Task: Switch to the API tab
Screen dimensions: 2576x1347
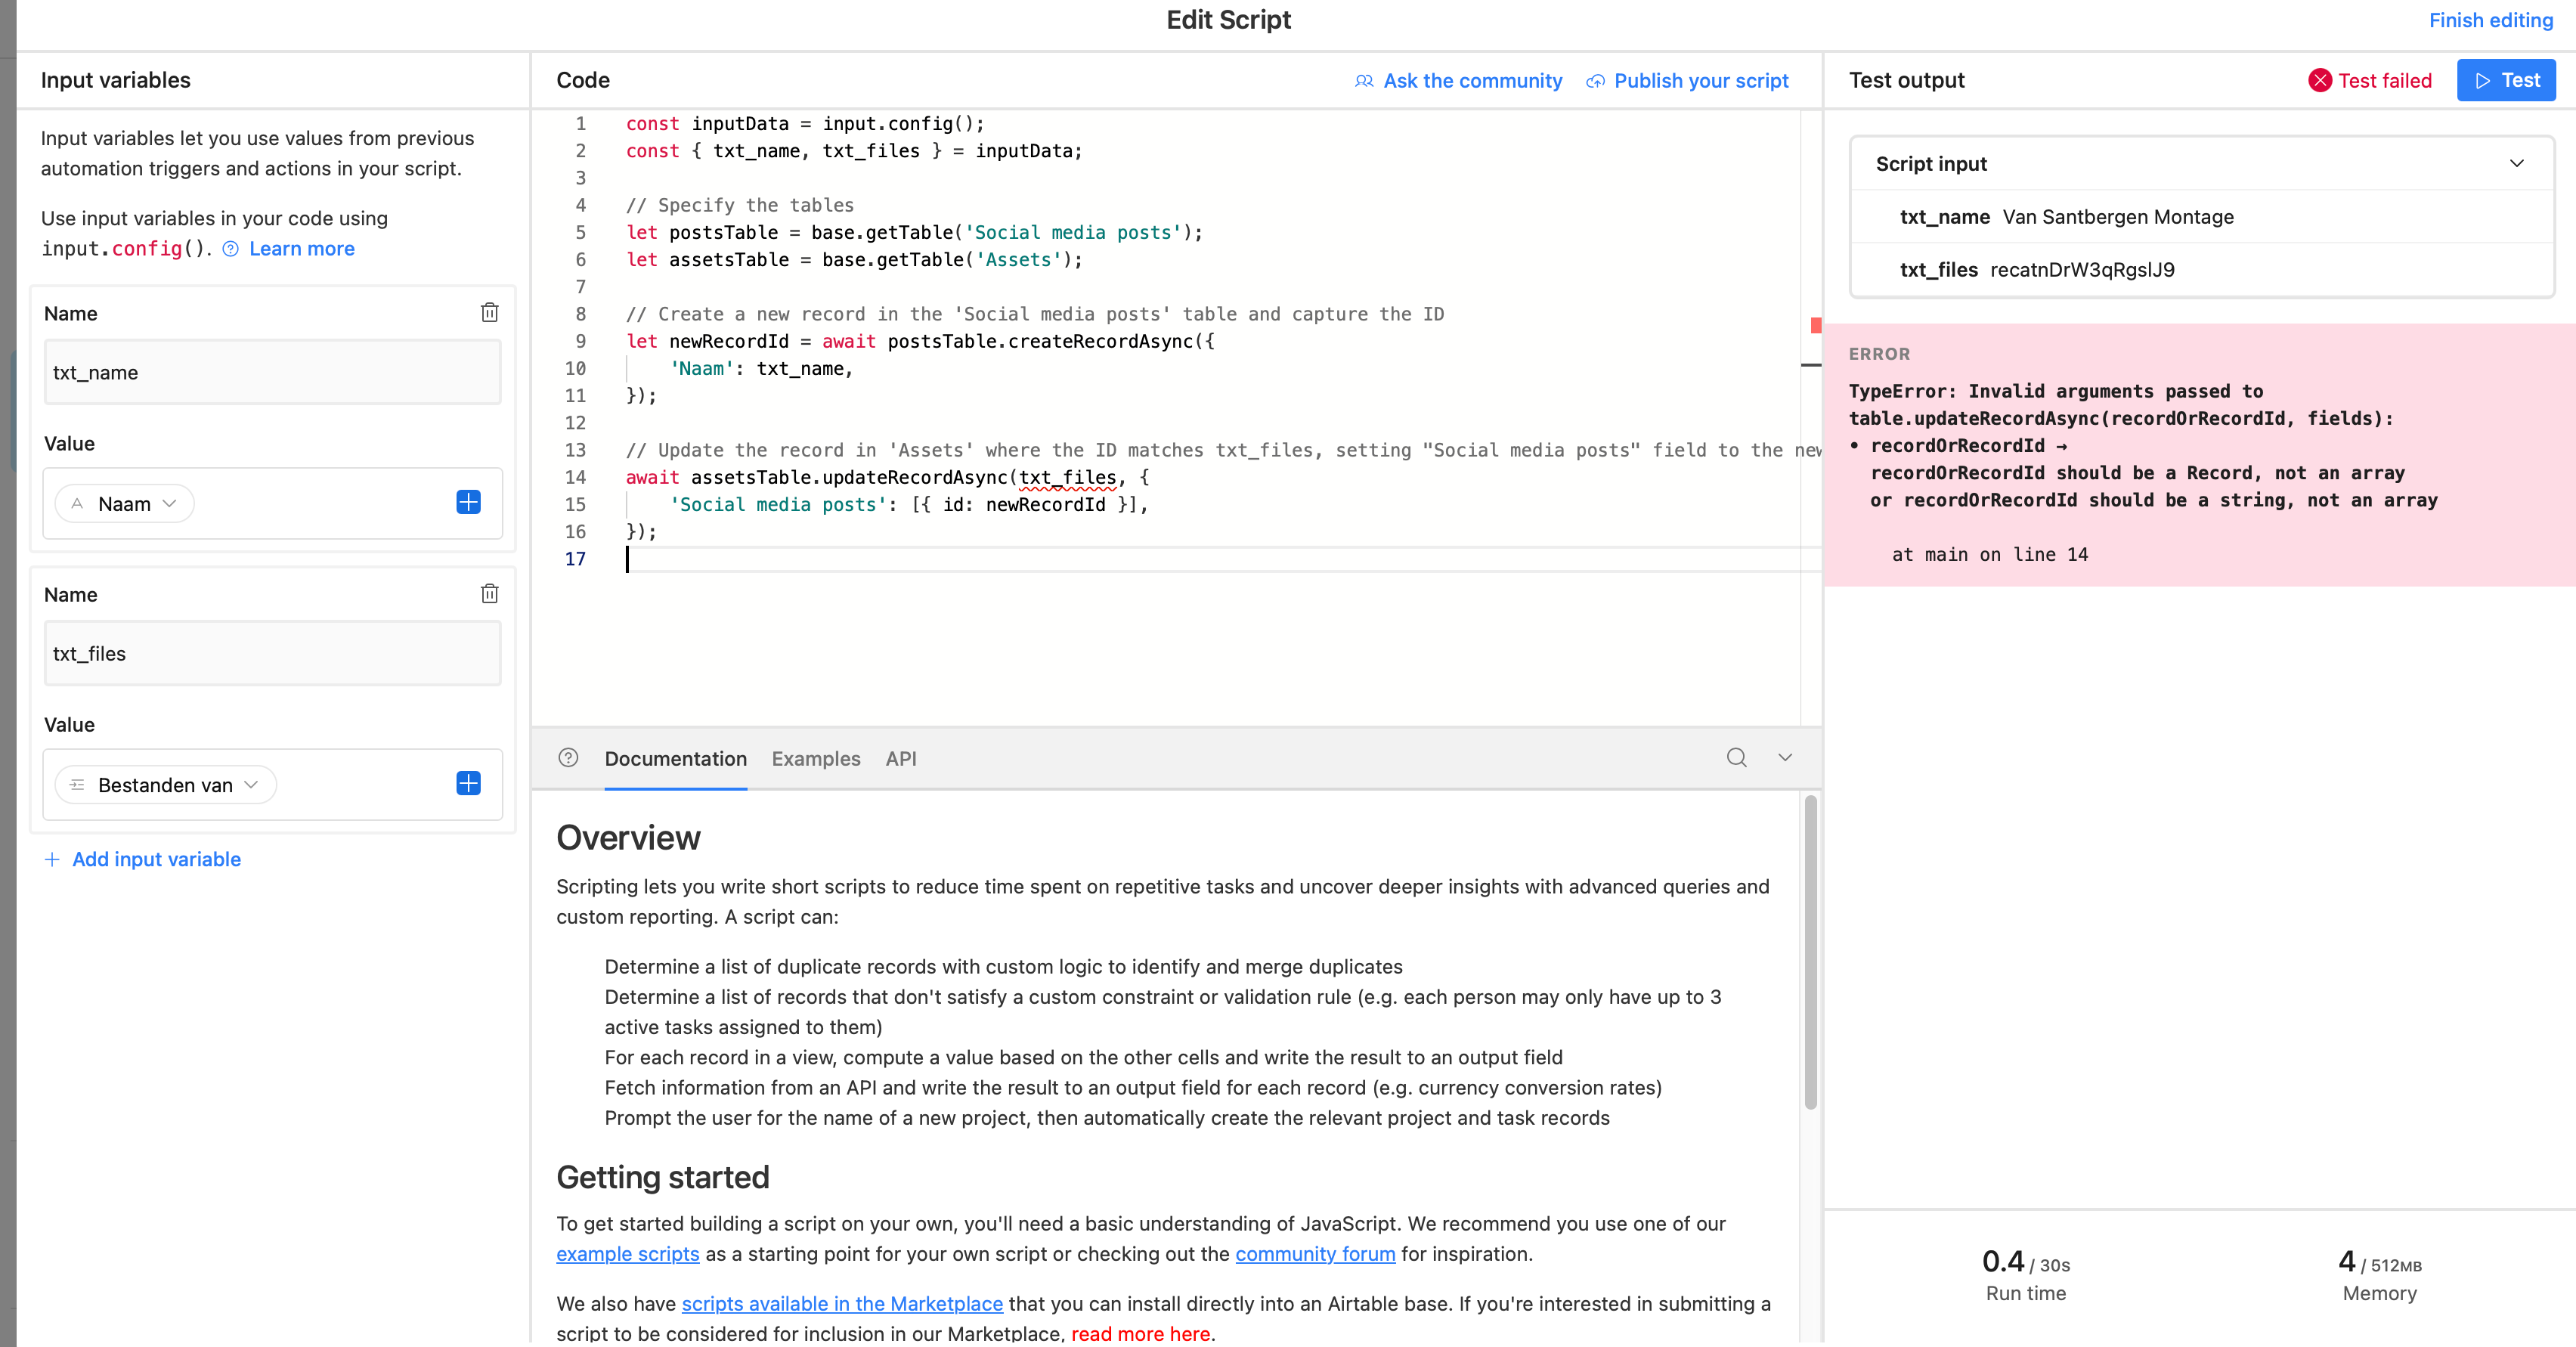Action: pos(900,759)
